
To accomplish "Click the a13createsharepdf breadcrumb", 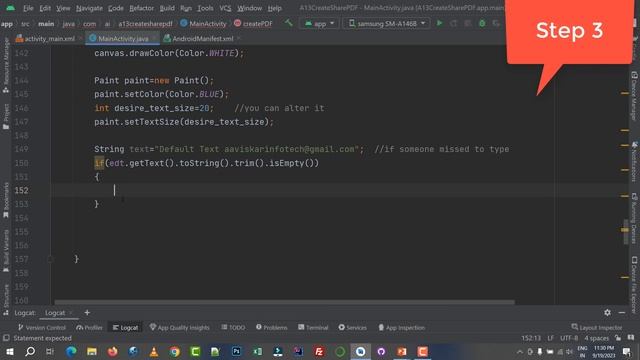I will pos(145,24).
